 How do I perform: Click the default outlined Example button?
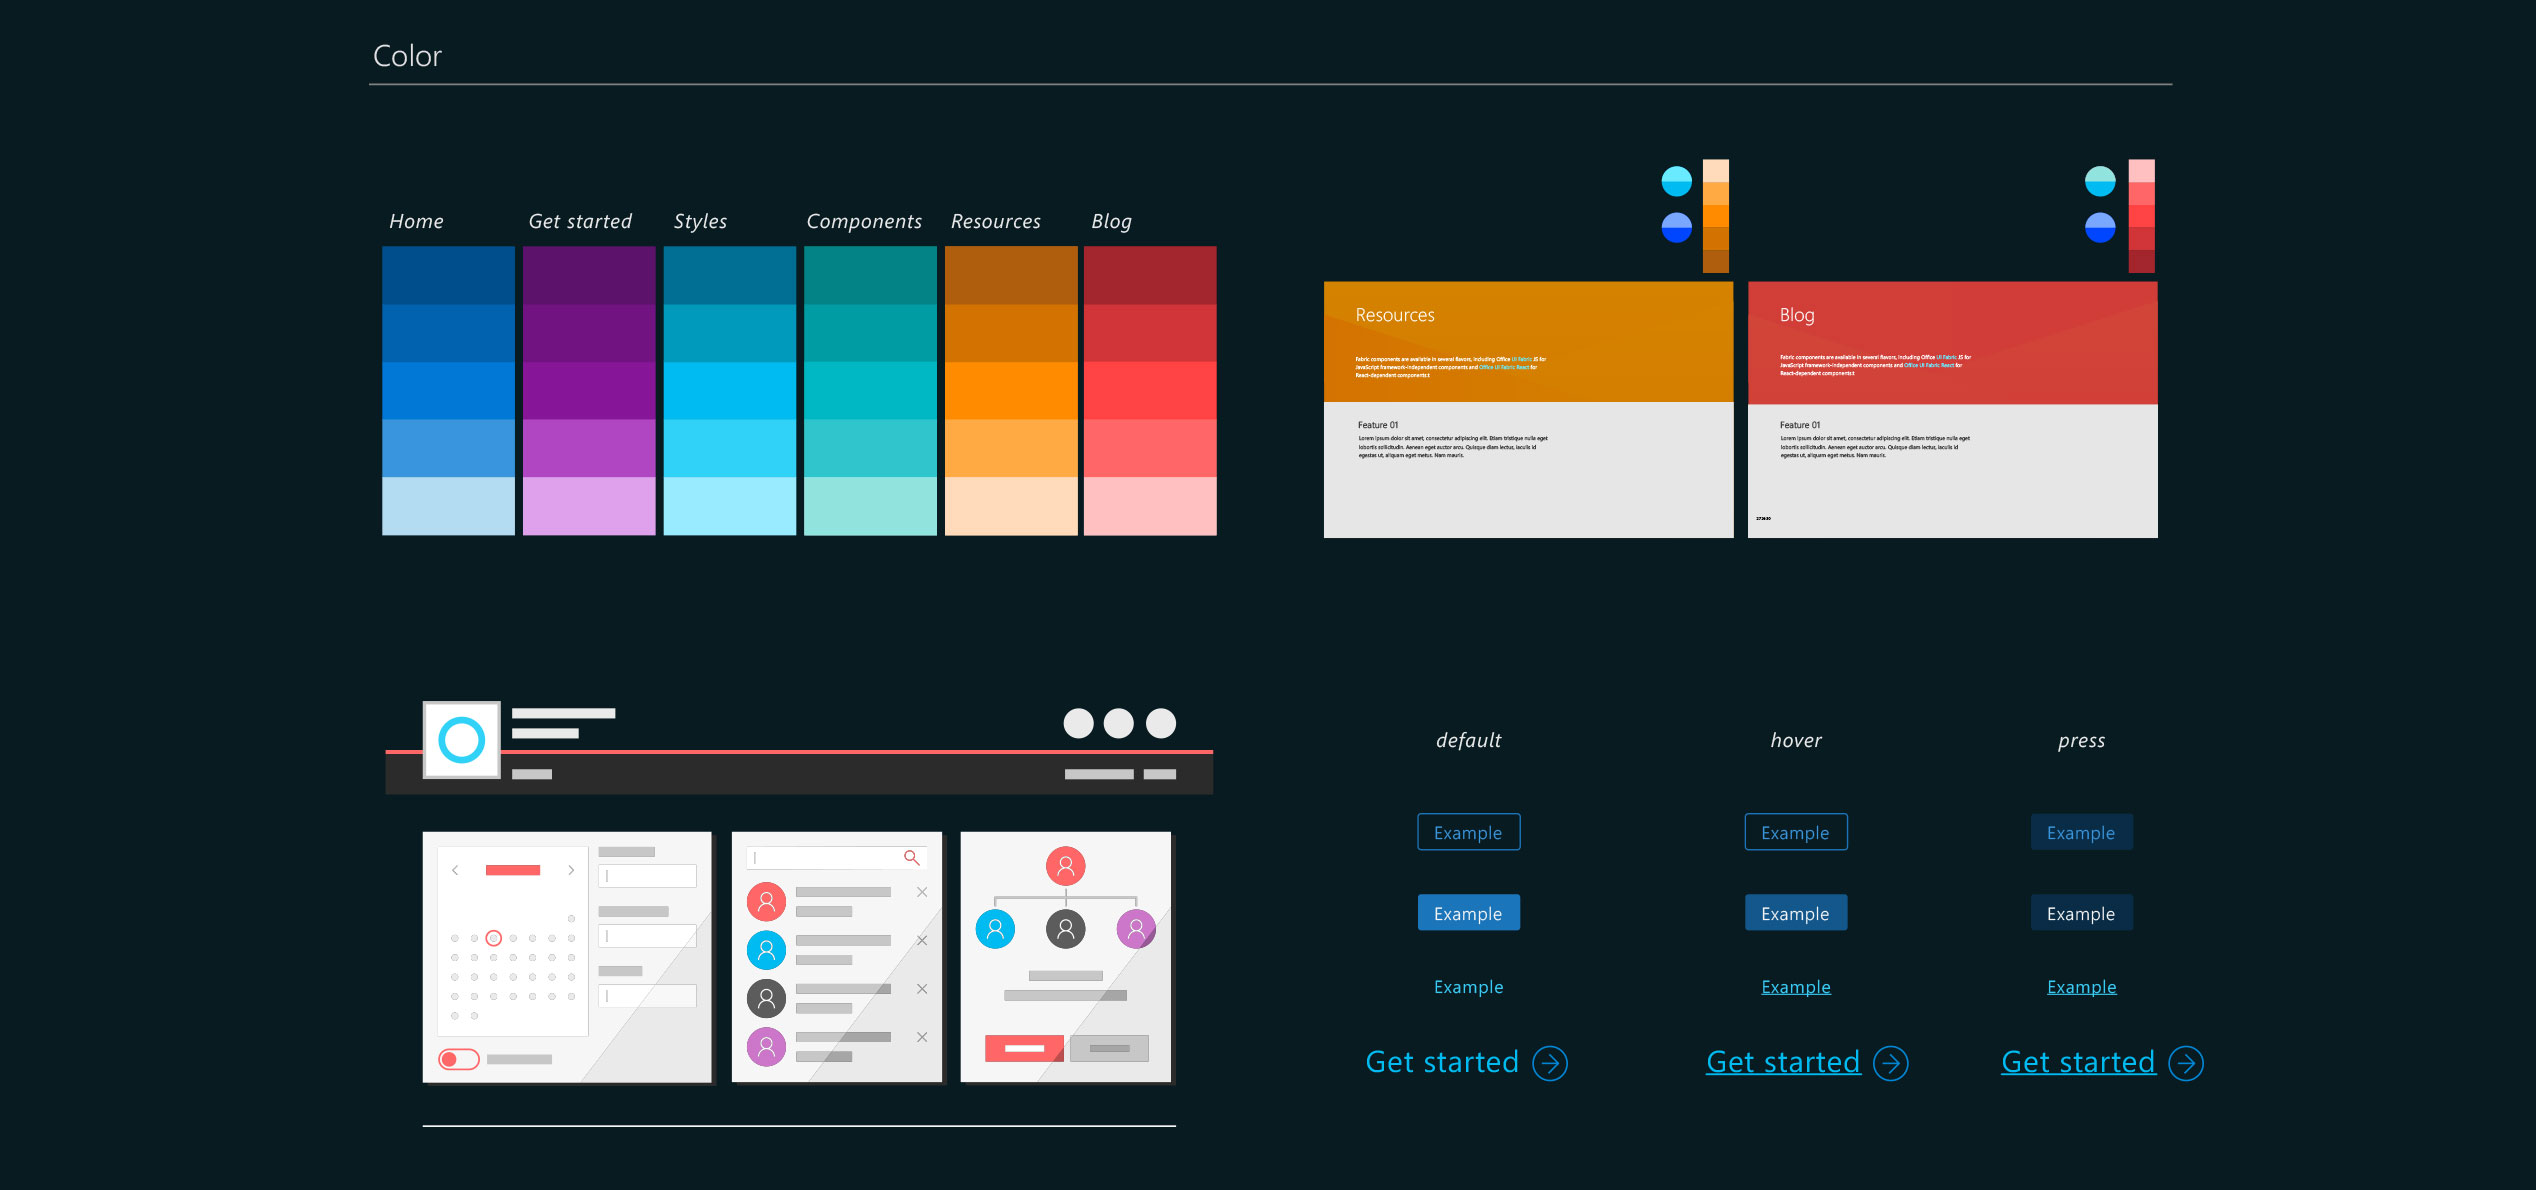click(1468, 832)
